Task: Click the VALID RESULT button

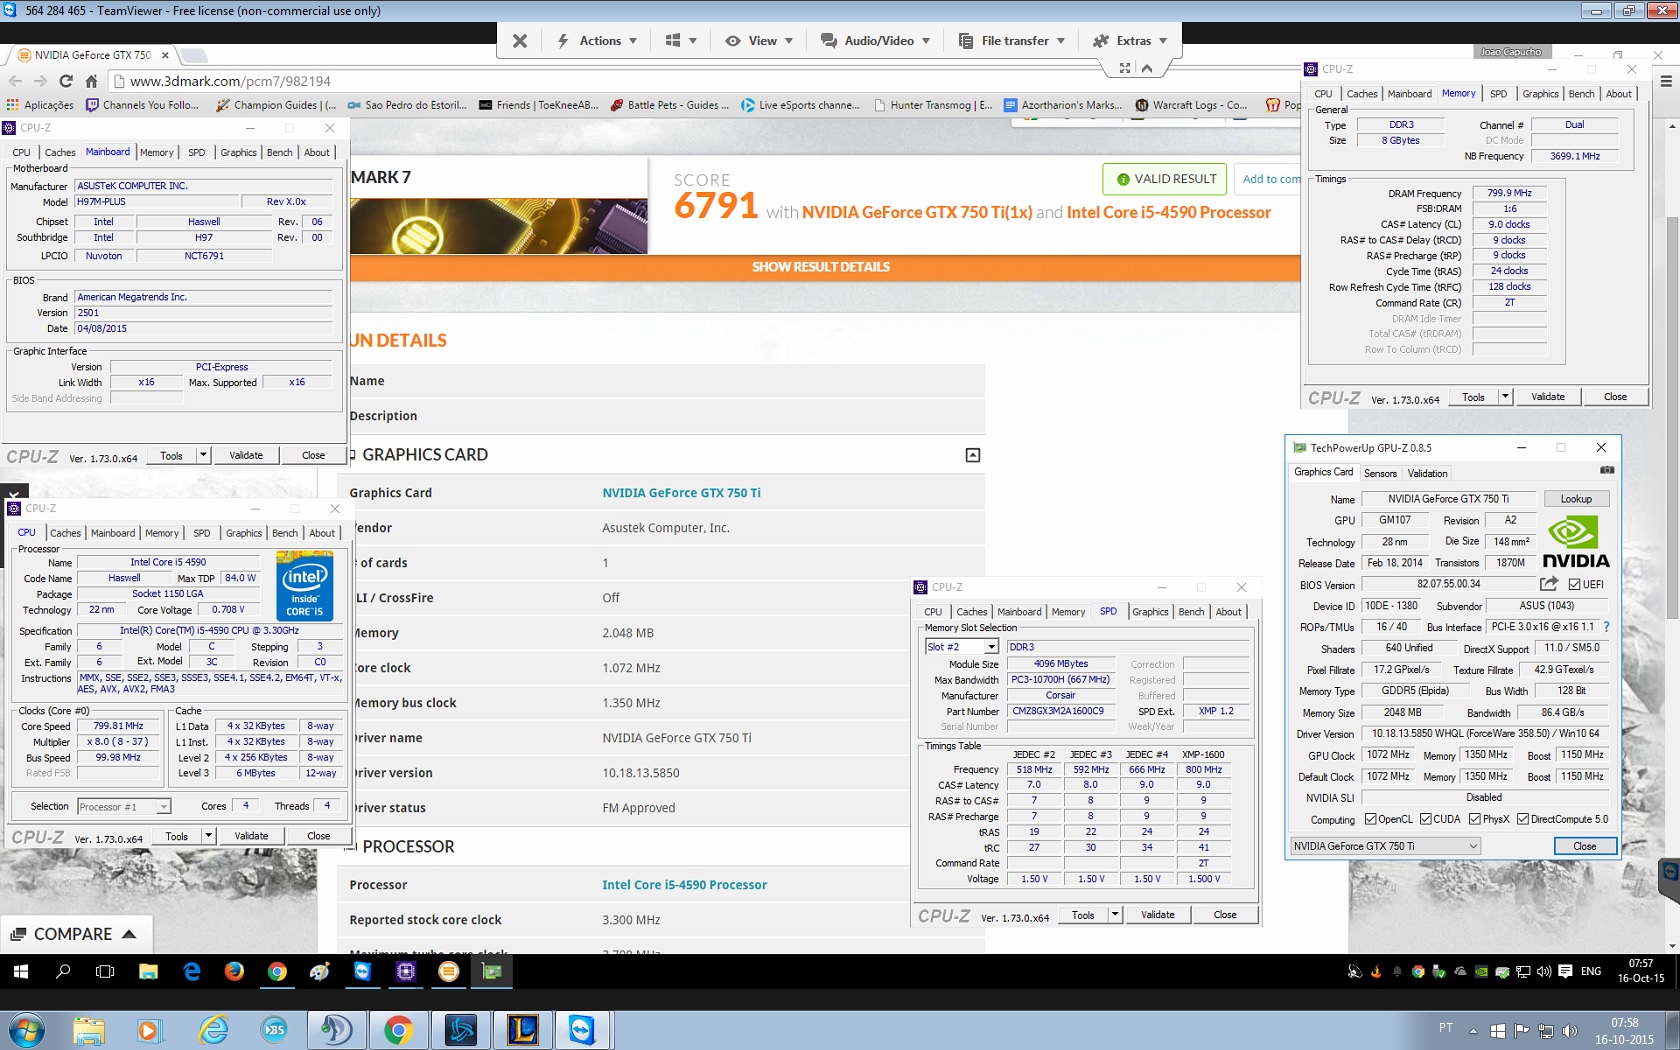Action: coord(1165,179)
